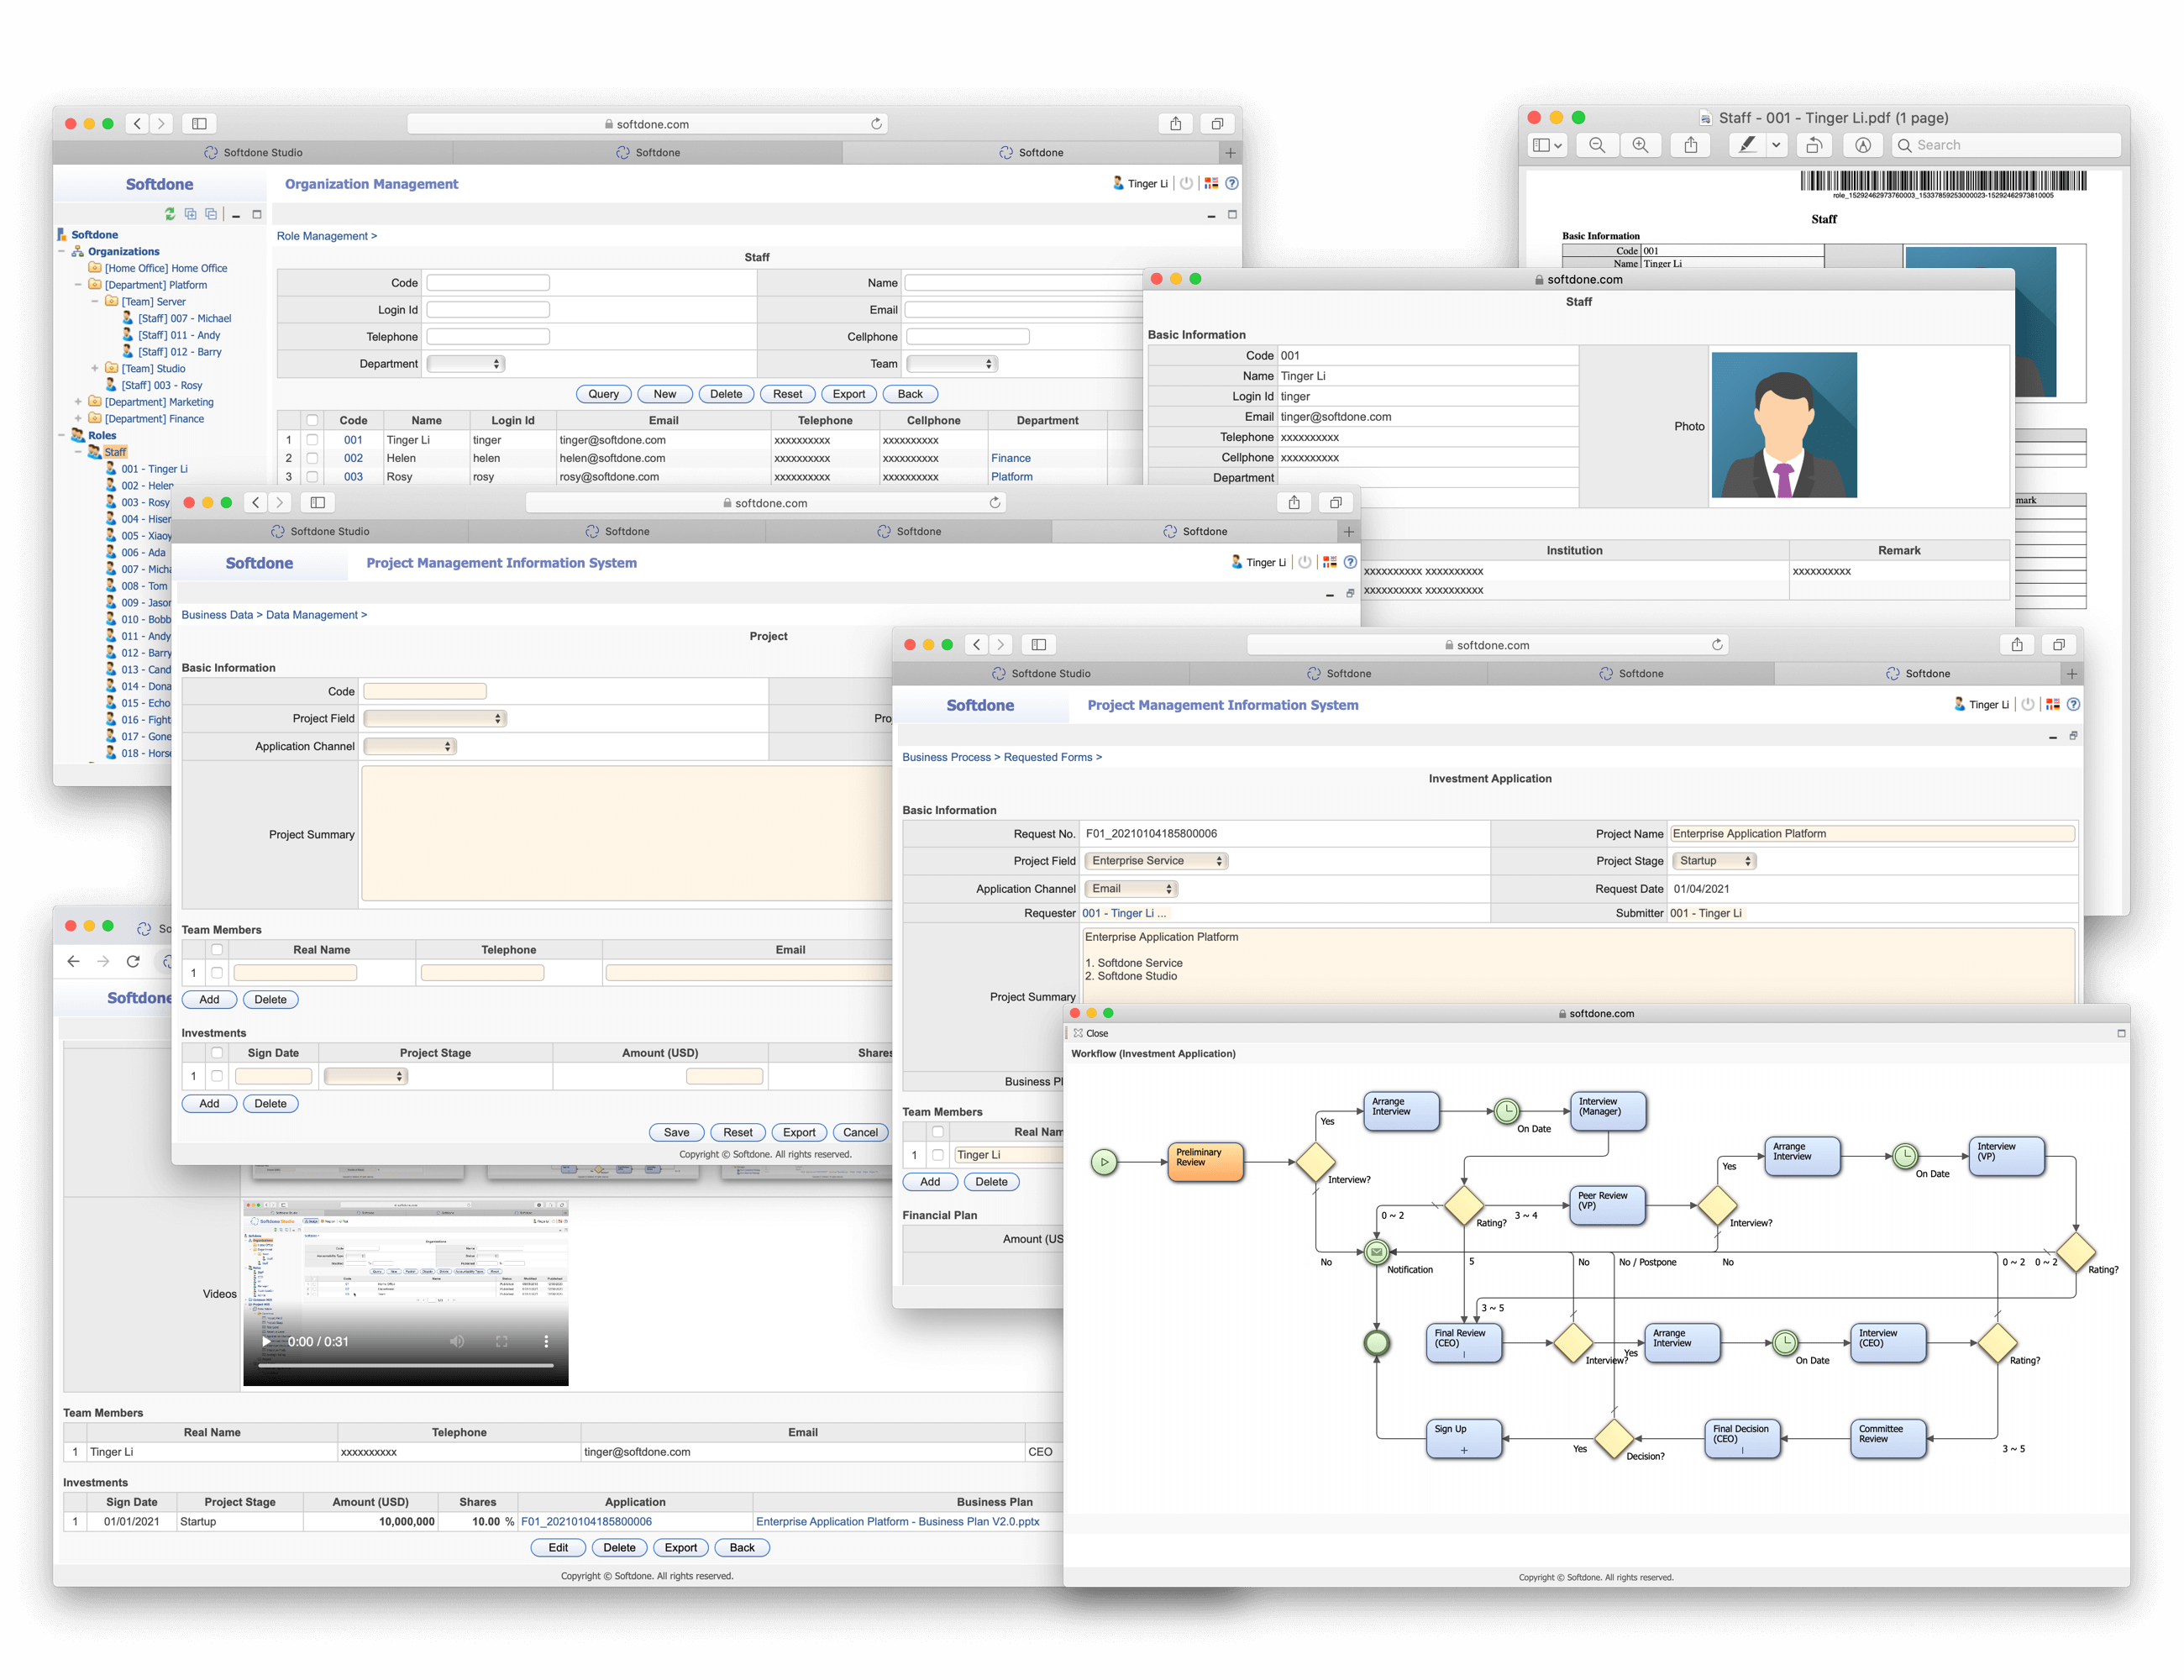
Task: Click the share icon in the Investment Application browser
Action: tap(2017, 645)
